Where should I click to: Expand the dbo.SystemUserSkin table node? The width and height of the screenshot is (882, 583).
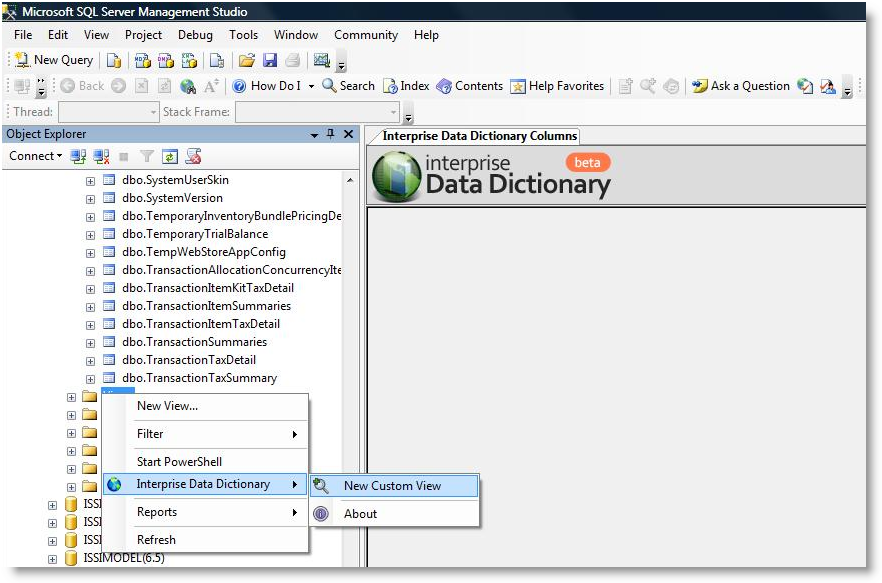point(90,181)
